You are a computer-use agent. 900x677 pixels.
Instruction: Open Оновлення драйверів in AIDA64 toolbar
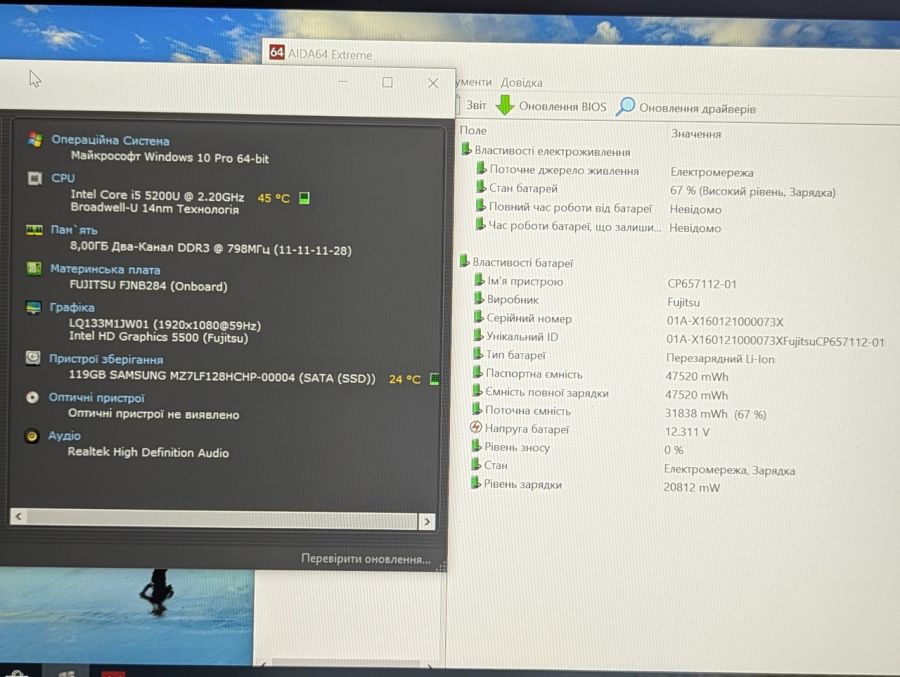click(697, 109)
